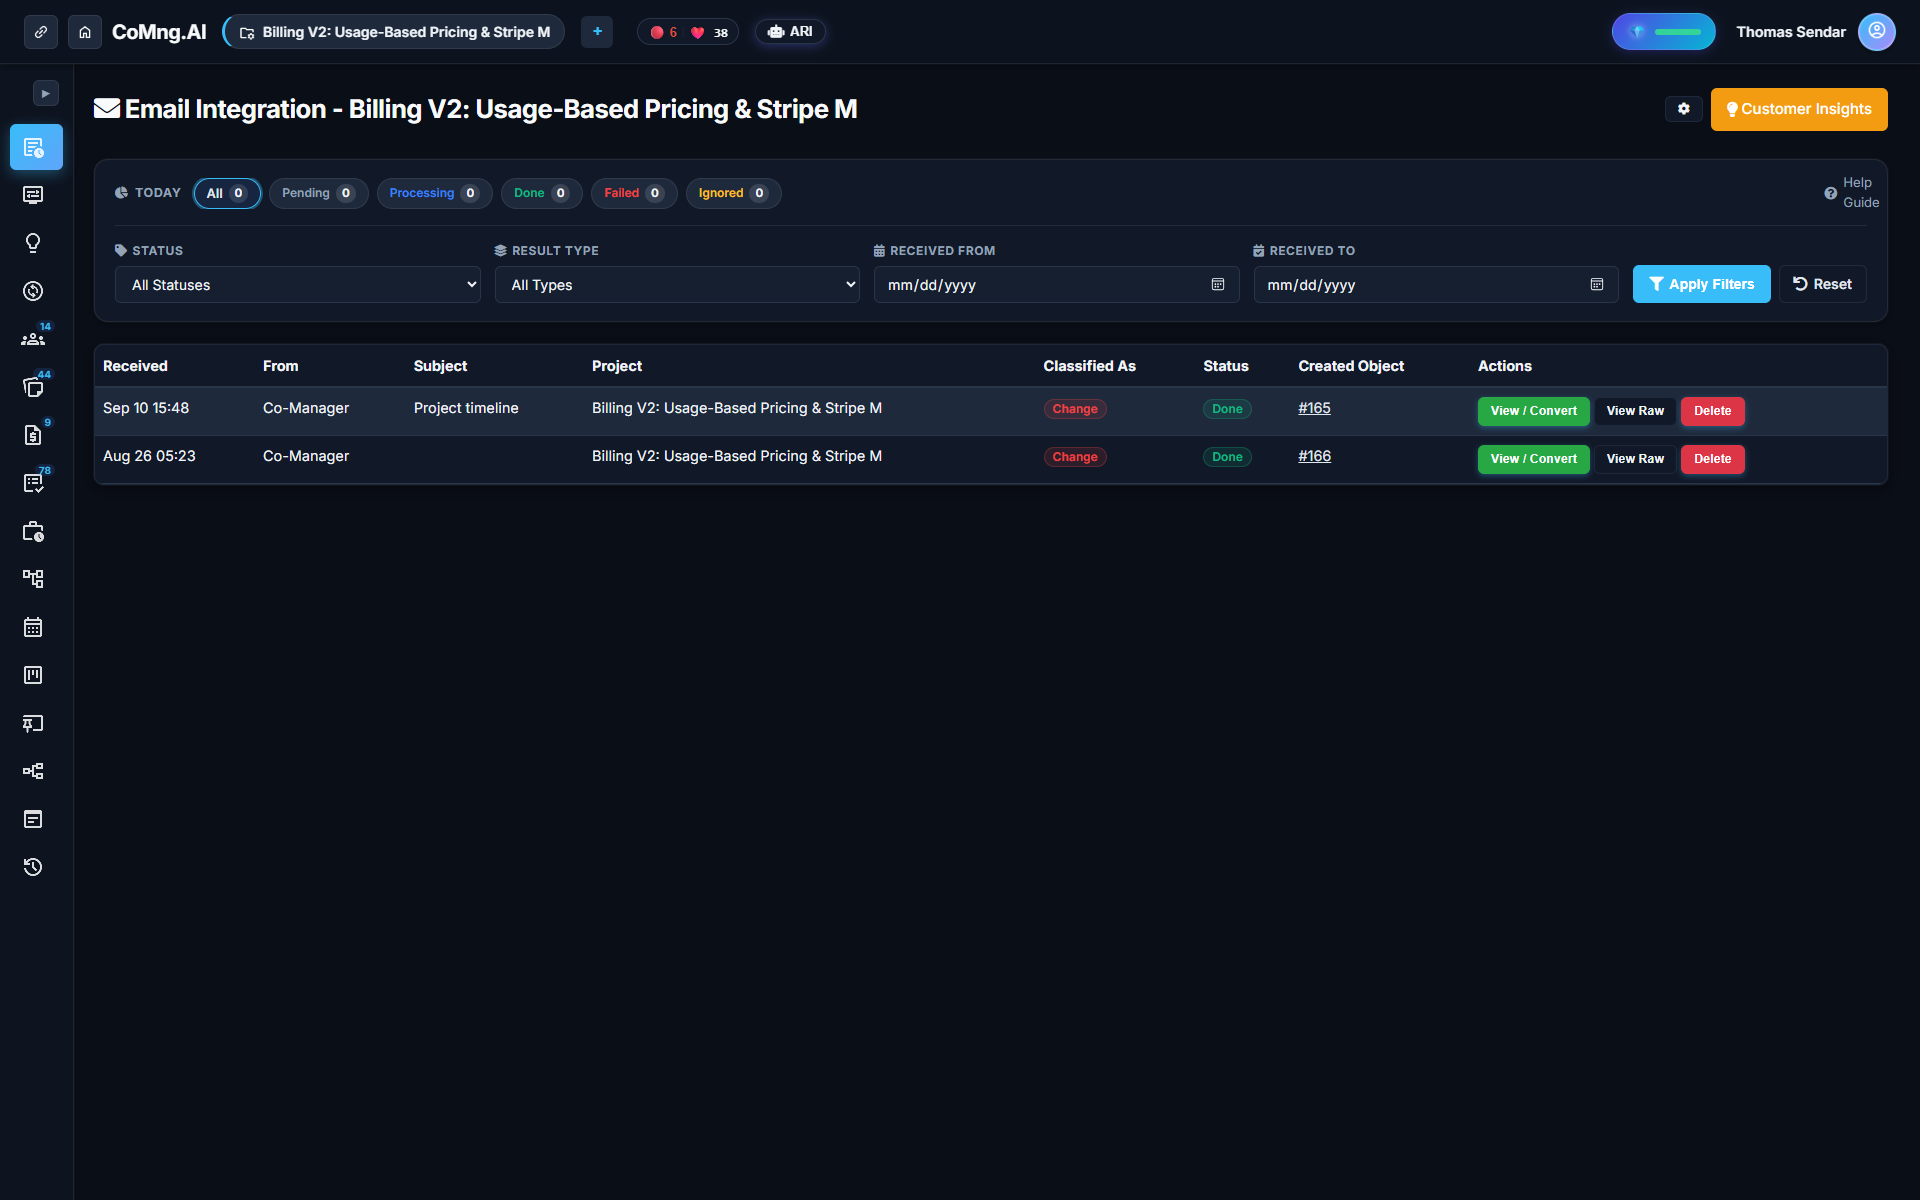Select the All filter pill

click(227, 193)
